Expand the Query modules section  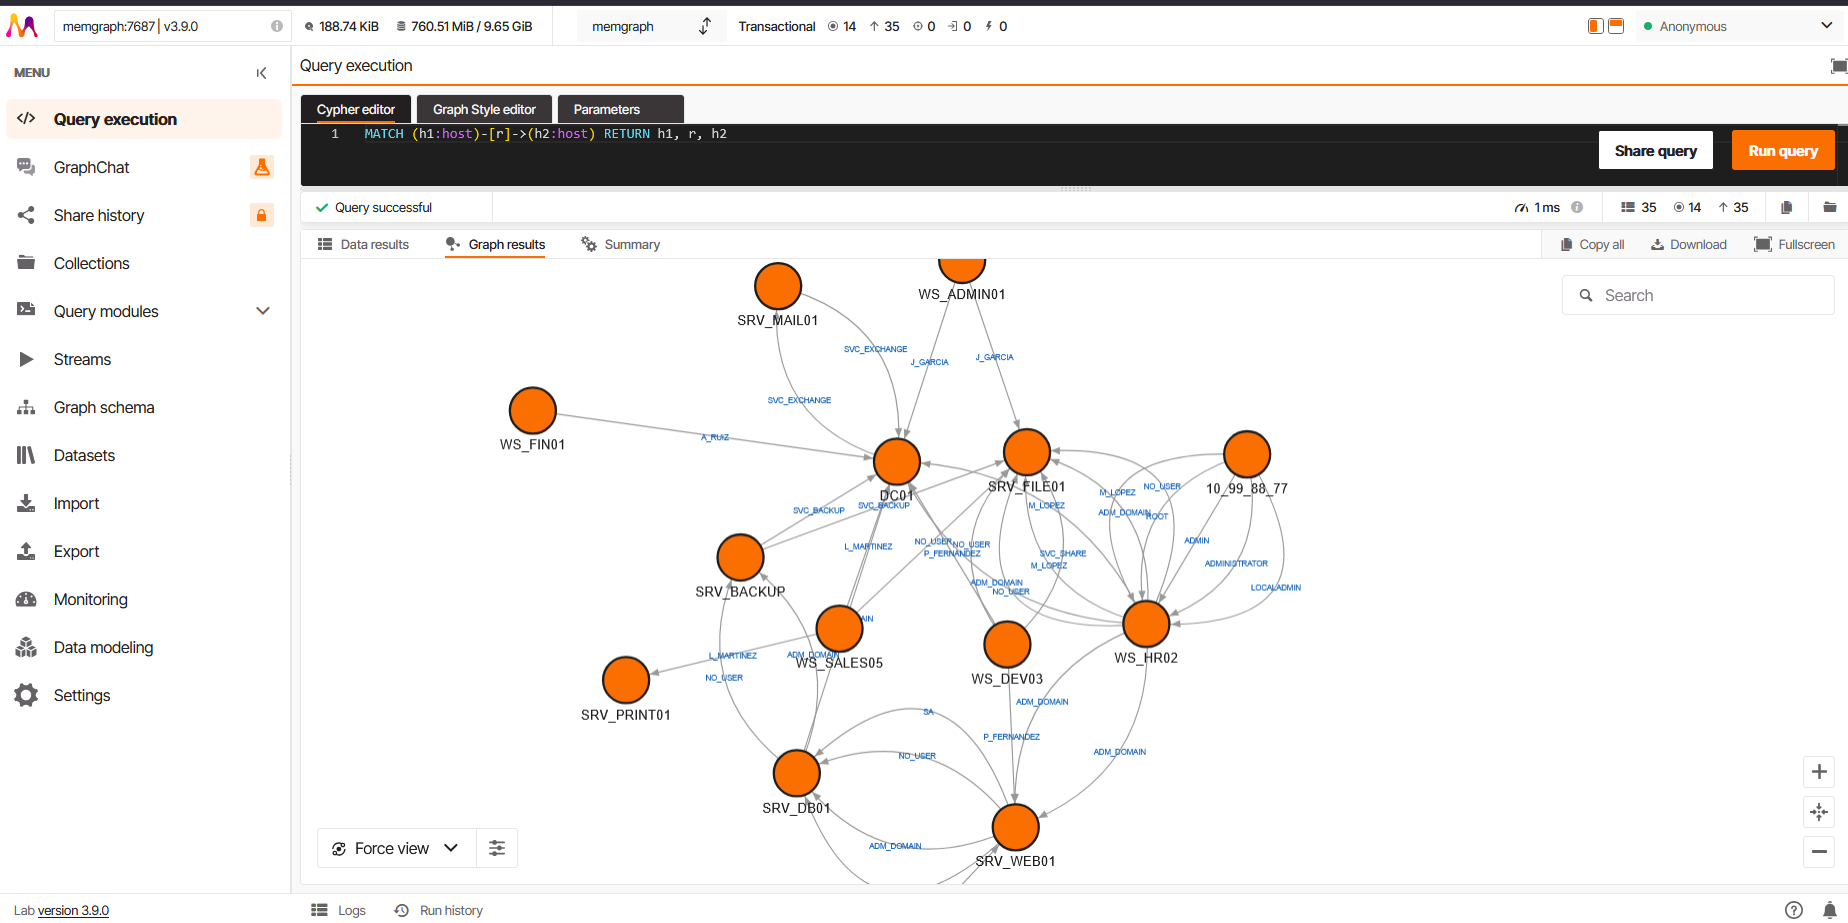[263, 311]
